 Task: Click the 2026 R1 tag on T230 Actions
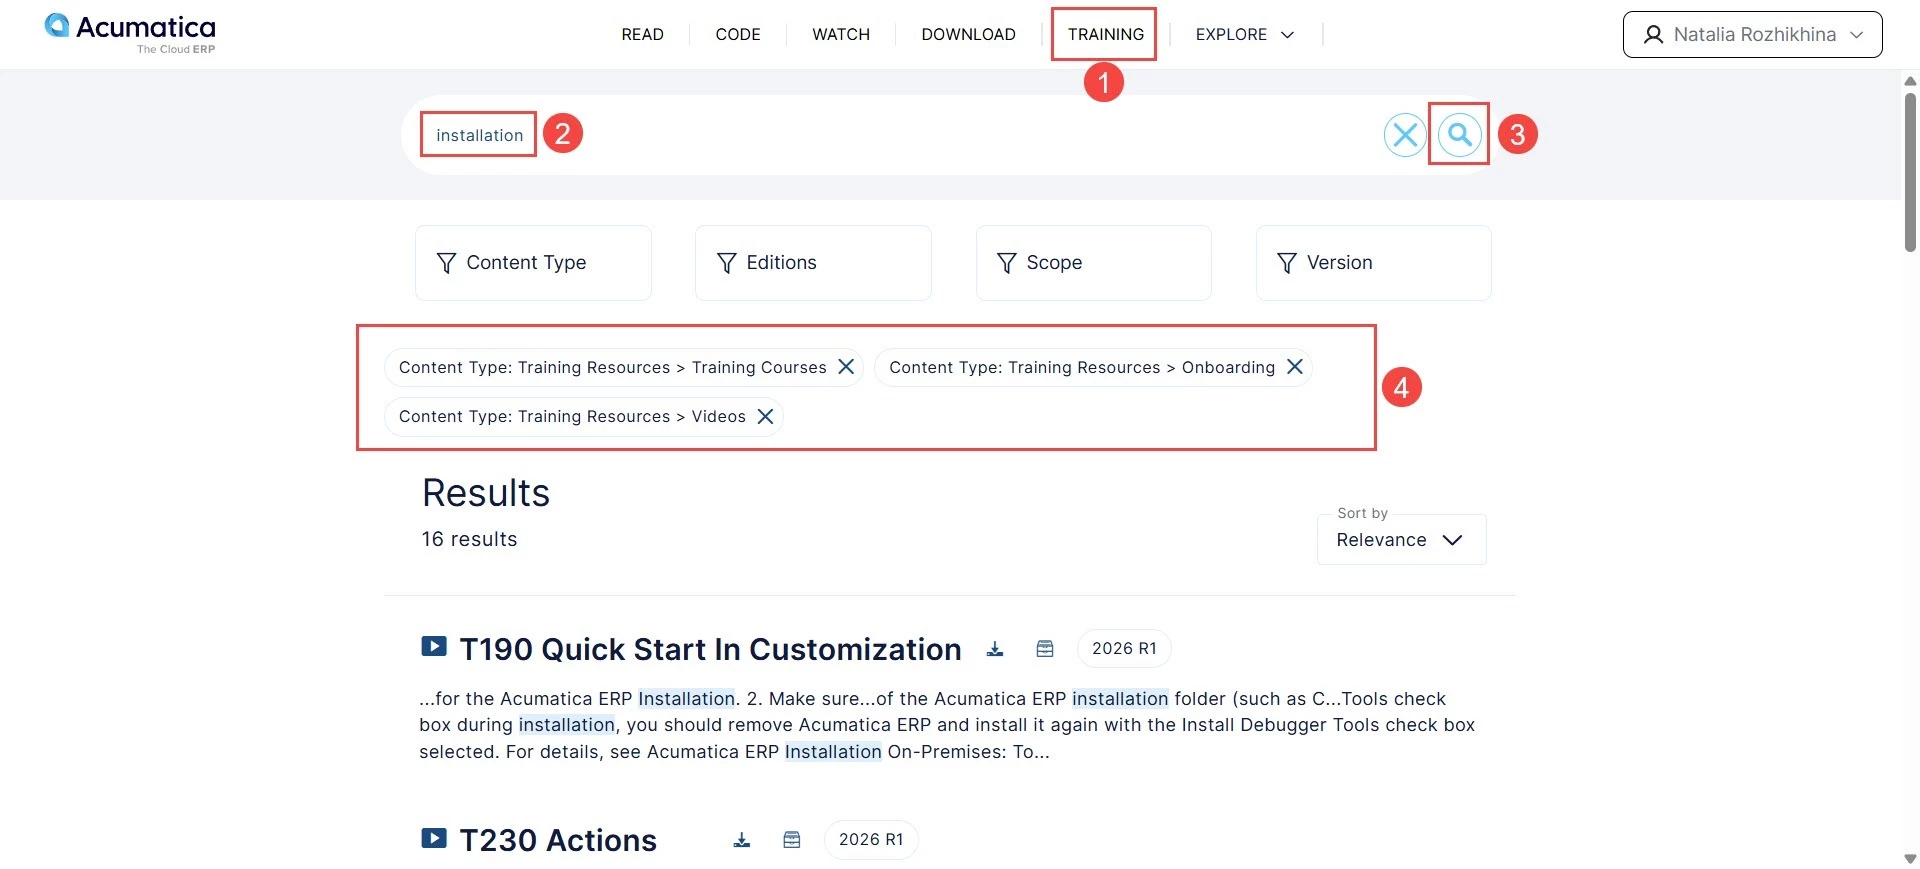click(x=871, y=840)
